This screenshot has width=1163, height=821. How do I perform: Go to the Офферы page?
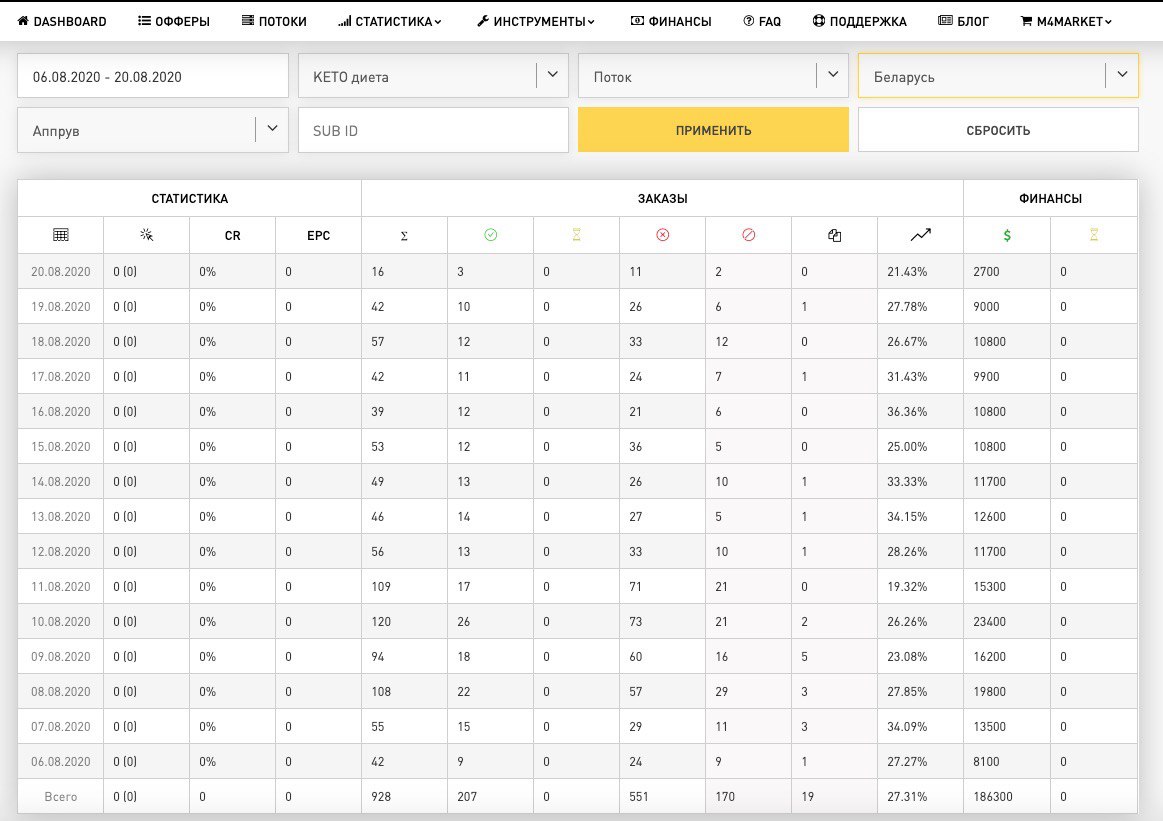[174, 22]
